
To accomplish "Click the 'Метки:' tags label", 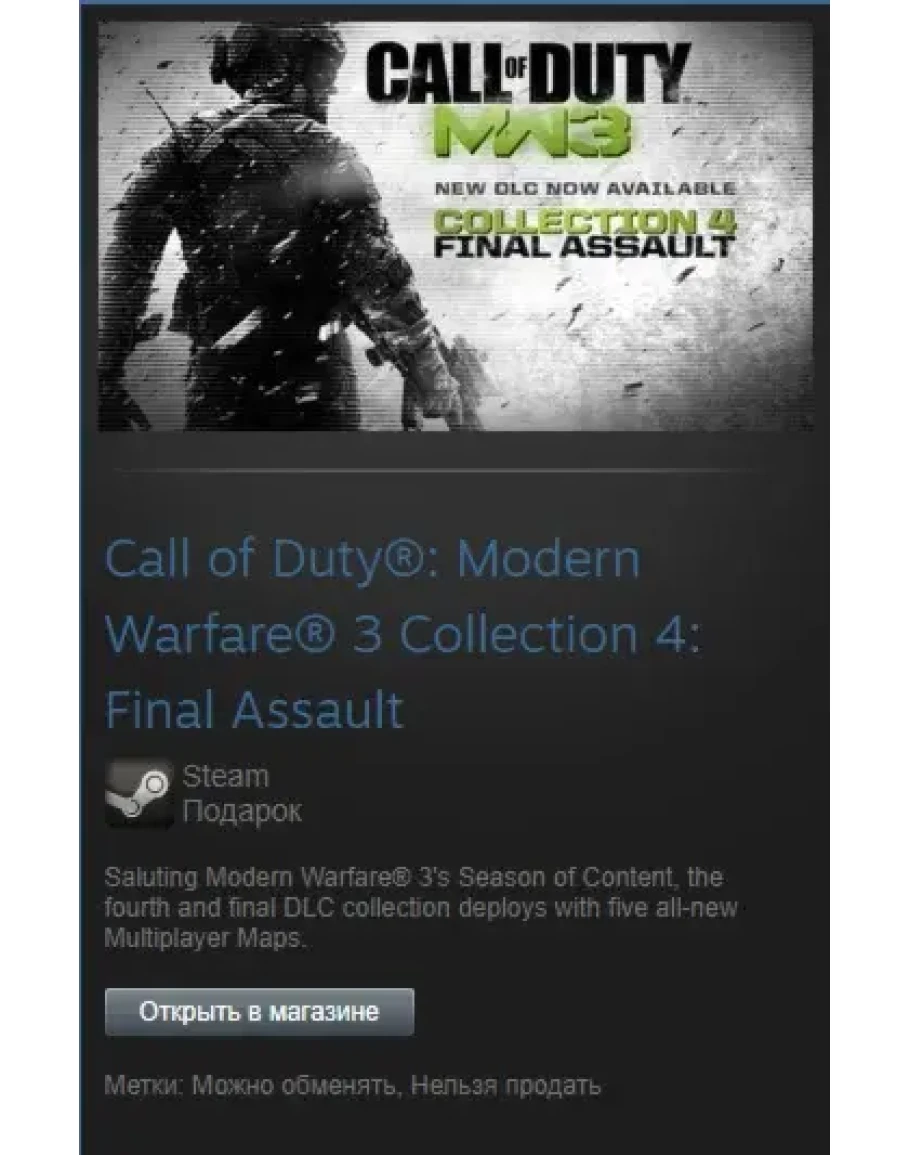I will tap(144, 1086).
